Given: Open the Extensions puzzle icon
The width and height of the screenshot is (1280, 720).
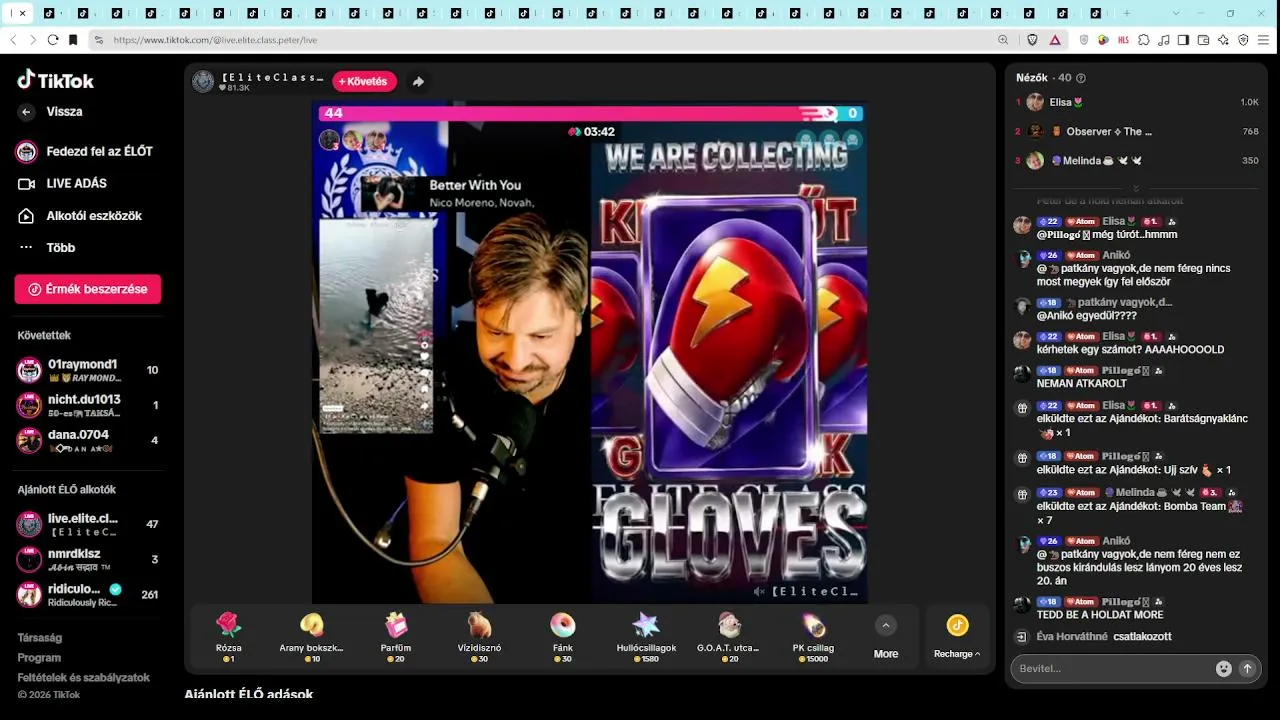Looking at the screenshot, I should (x=1144, y=40).
